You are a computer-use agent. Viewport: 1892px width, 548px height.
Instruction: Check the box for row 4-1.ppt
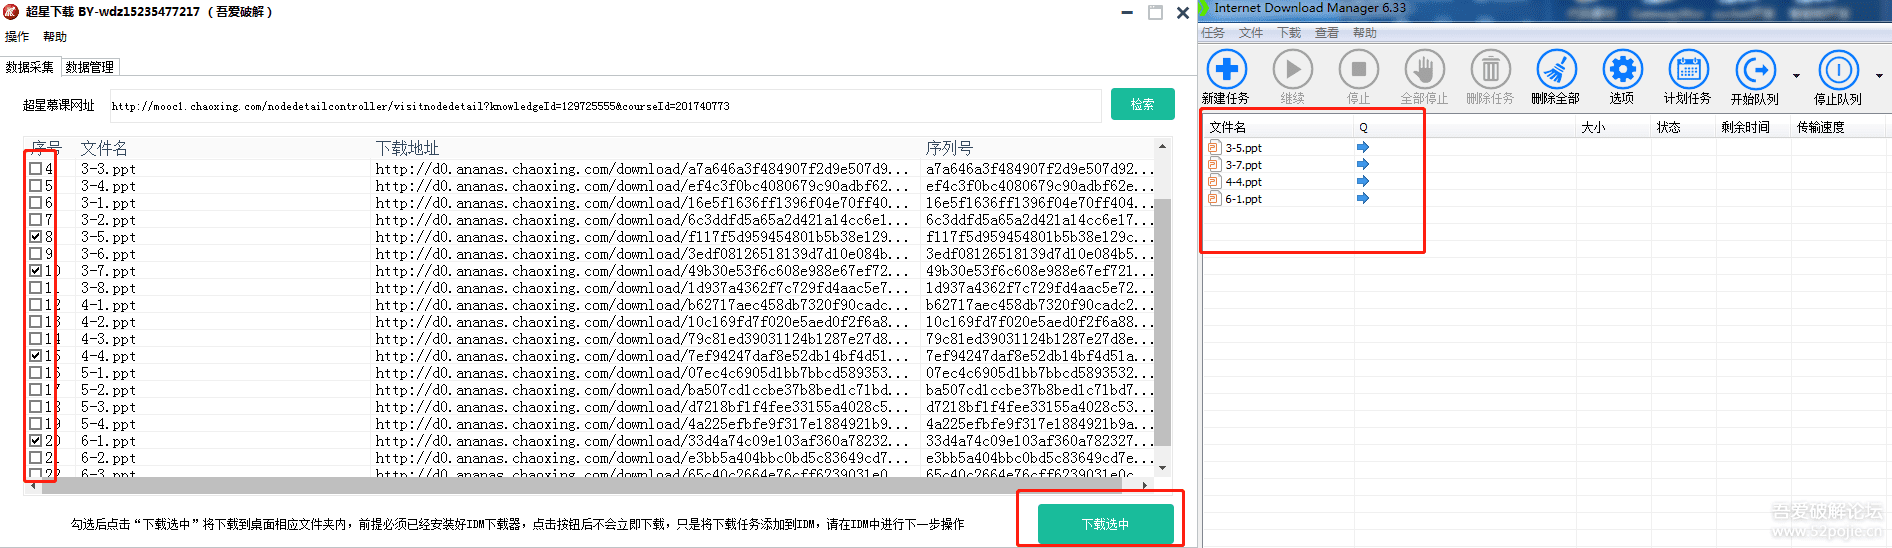coord(36,305)
